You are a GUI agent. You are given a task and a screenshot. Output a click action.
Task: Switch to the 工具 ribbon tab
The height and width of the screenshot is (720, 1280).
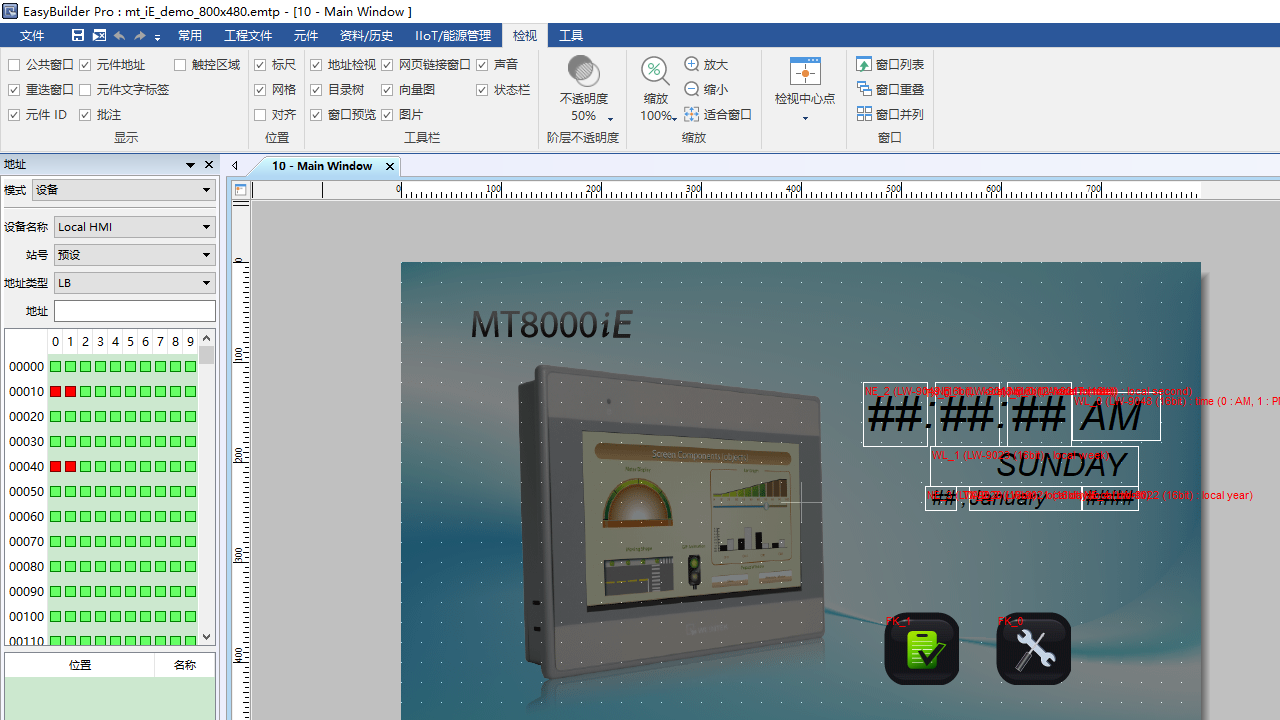coord(571,35)
